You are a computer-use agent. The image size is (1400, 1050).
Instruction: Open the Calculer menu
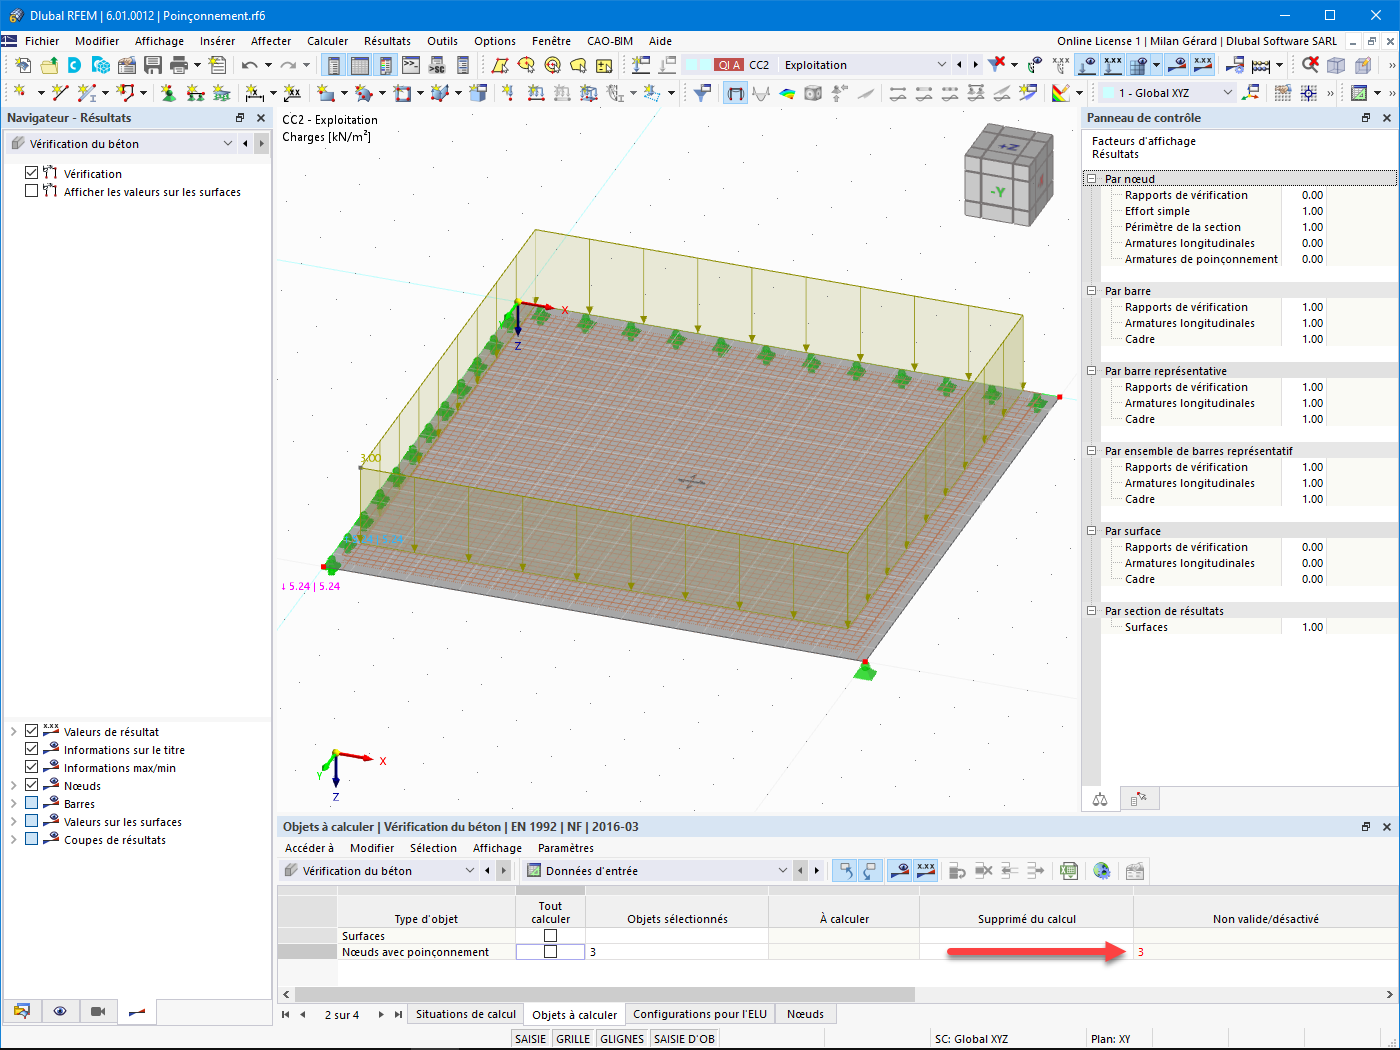coord(328,41)
